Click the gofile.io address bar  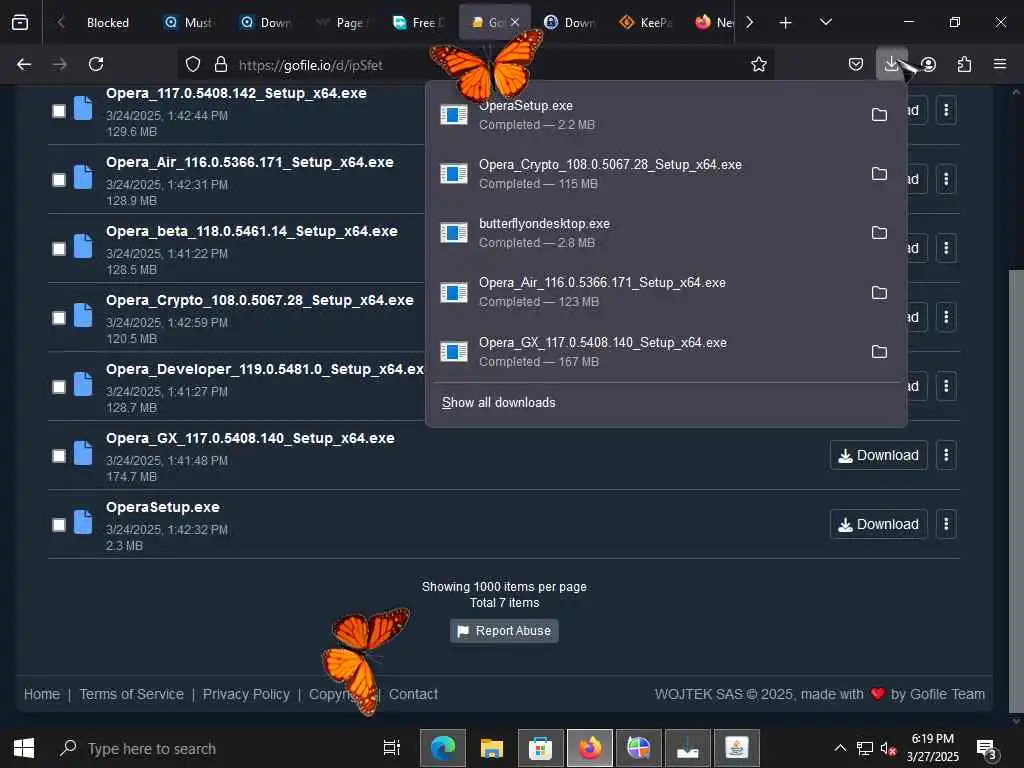tap(477, 65)
